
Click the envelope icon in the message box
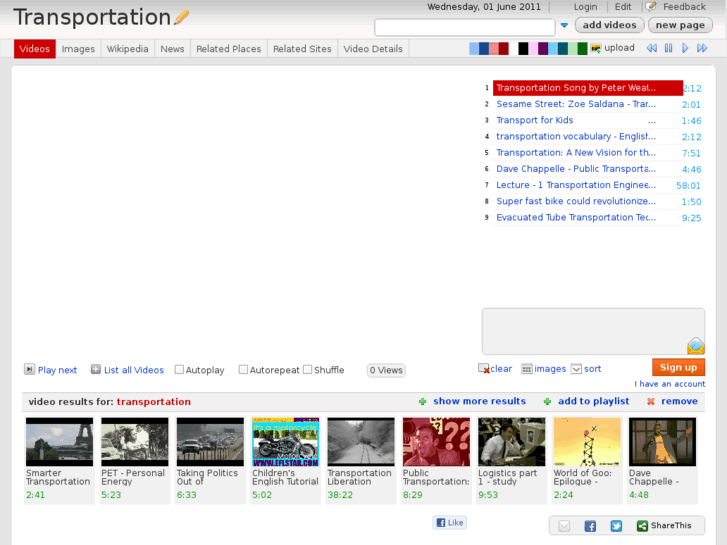click(x=695, y=346)
